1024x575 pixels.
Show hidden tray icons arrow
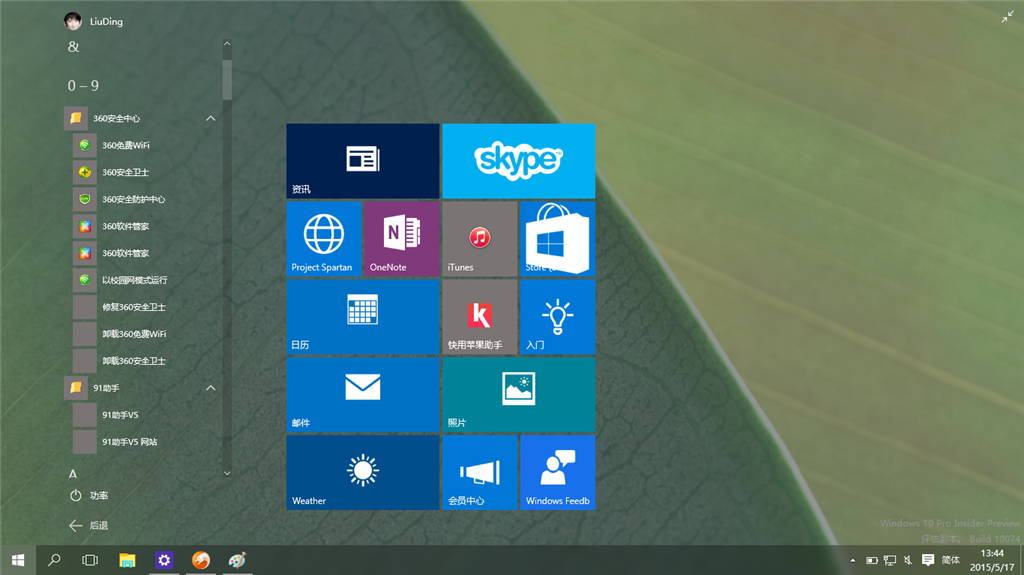tap(852, 560)
